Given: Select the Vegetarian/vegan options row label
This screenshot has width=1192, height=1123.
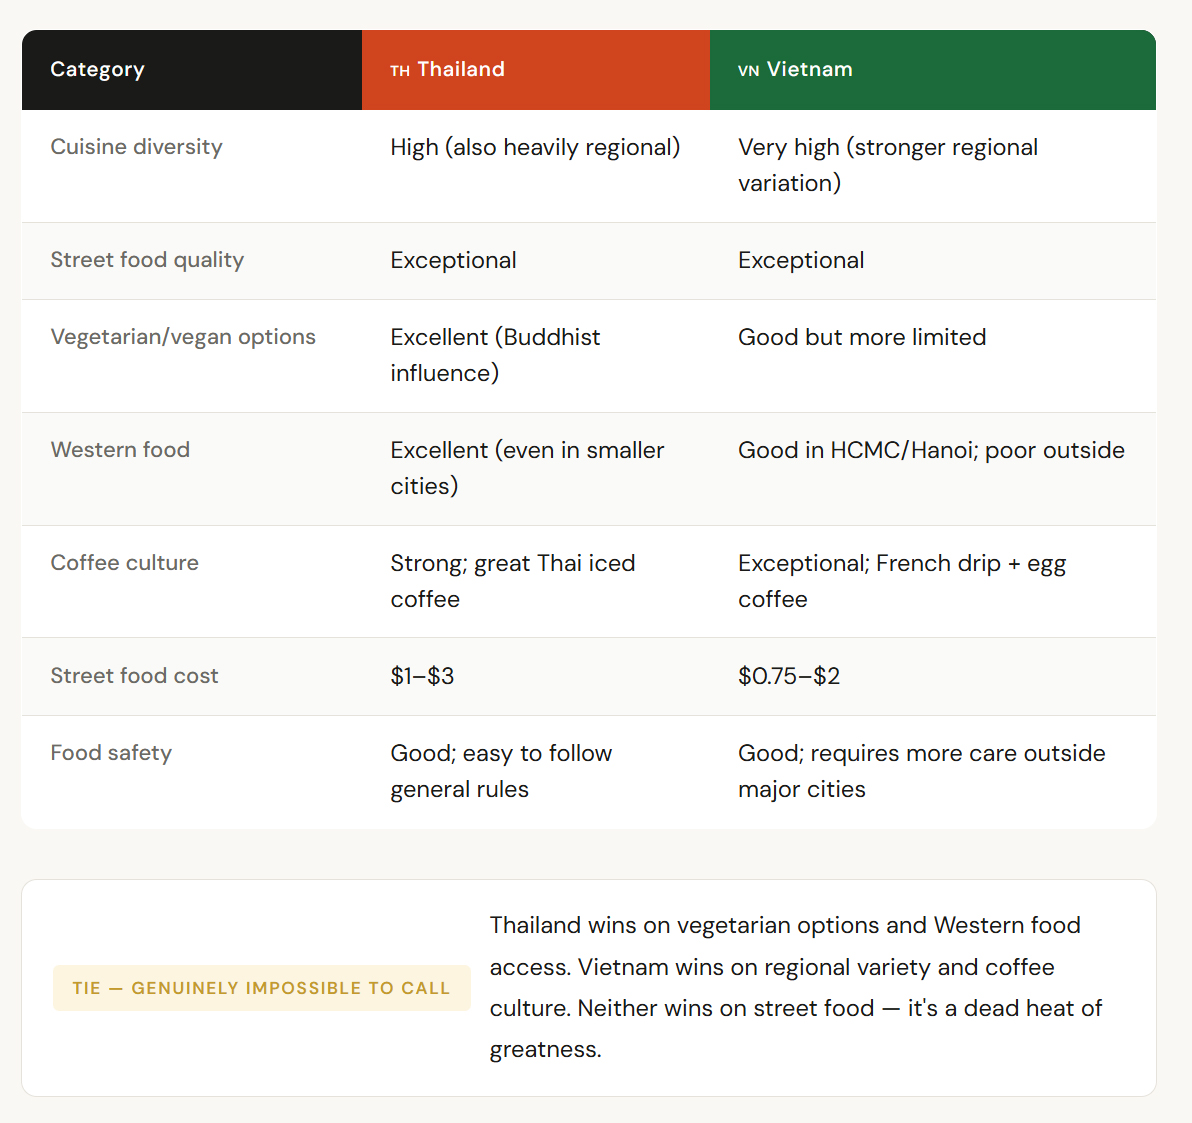Looking at the screenshot, I should tap(183, 337).
